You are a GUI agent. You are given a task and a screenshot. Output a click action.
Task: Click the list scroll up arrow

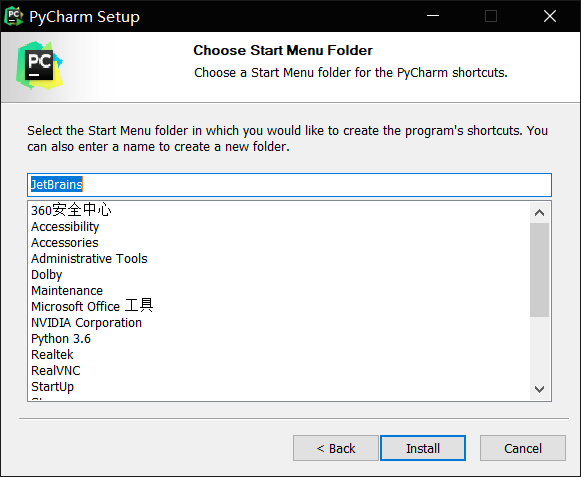tap(540, 213)
